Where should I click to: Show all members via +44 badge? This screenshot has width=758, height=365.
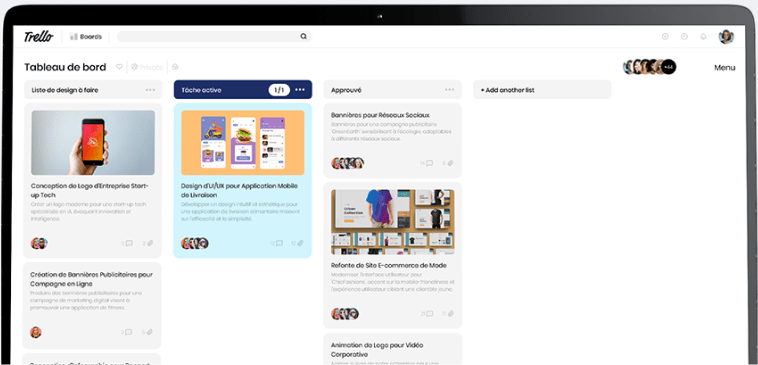669,67
